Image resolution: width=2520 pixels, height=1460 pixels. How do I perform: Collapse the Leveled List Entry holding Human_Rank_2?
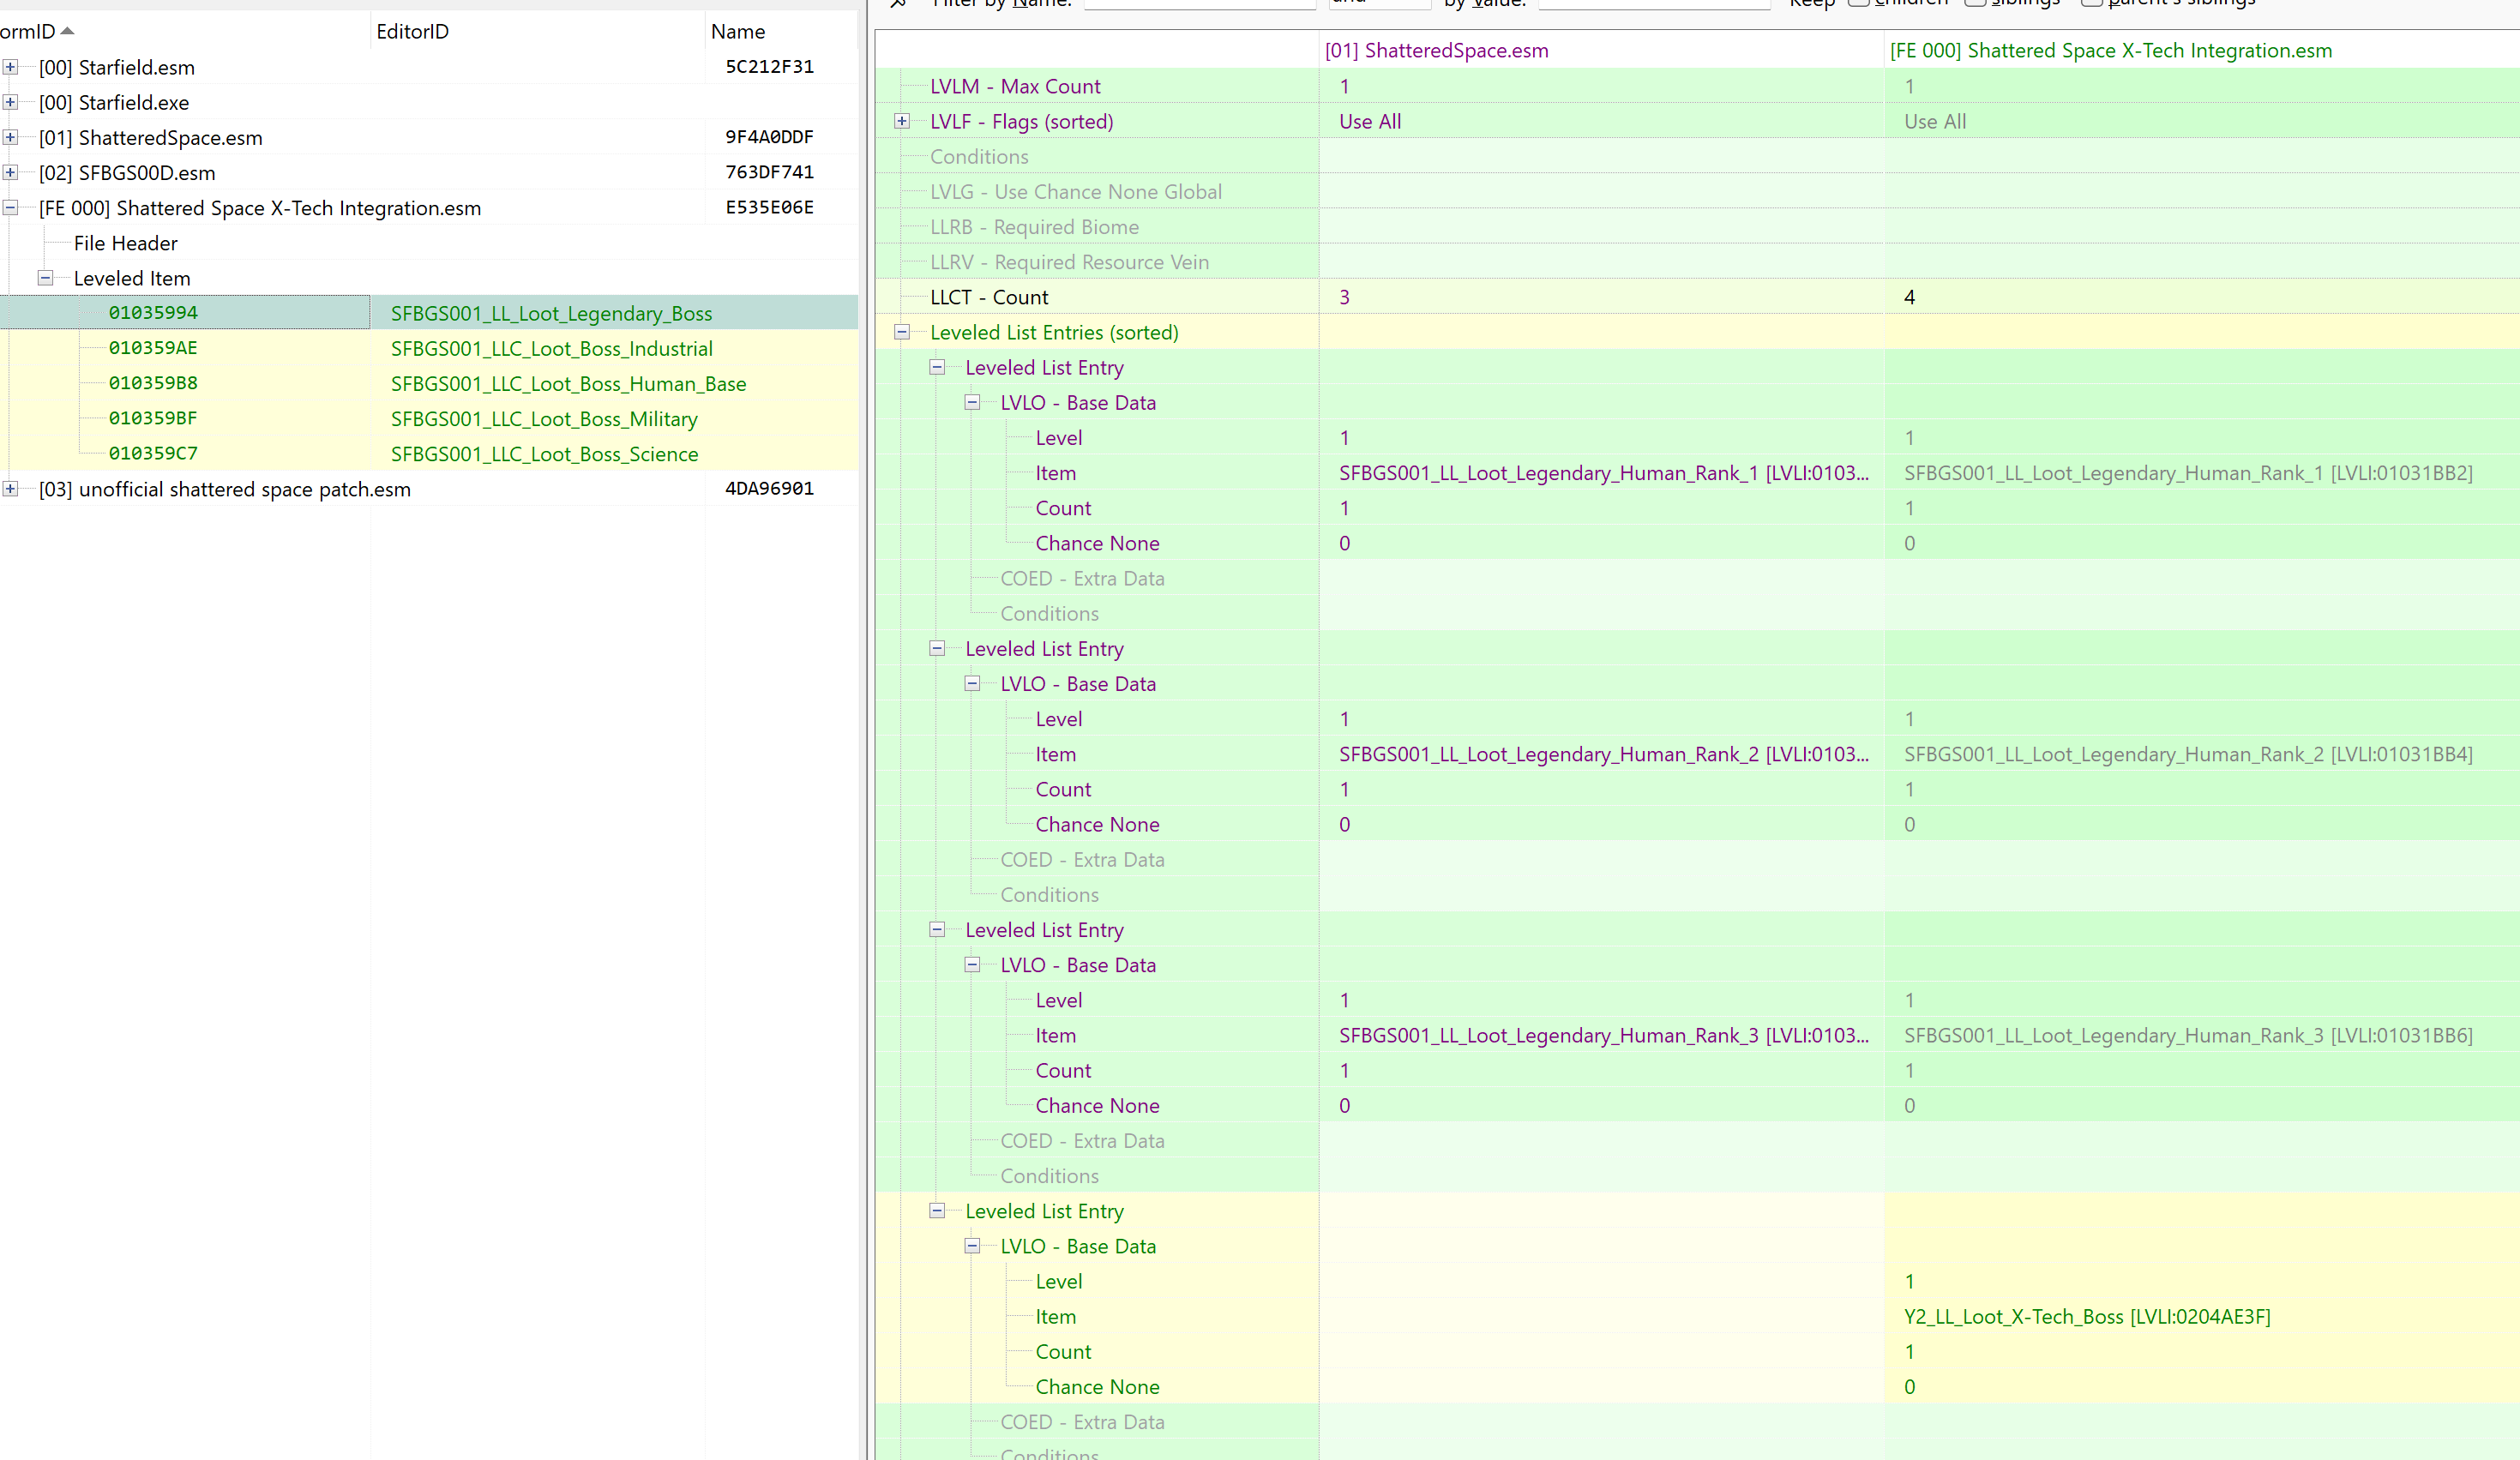937,648
